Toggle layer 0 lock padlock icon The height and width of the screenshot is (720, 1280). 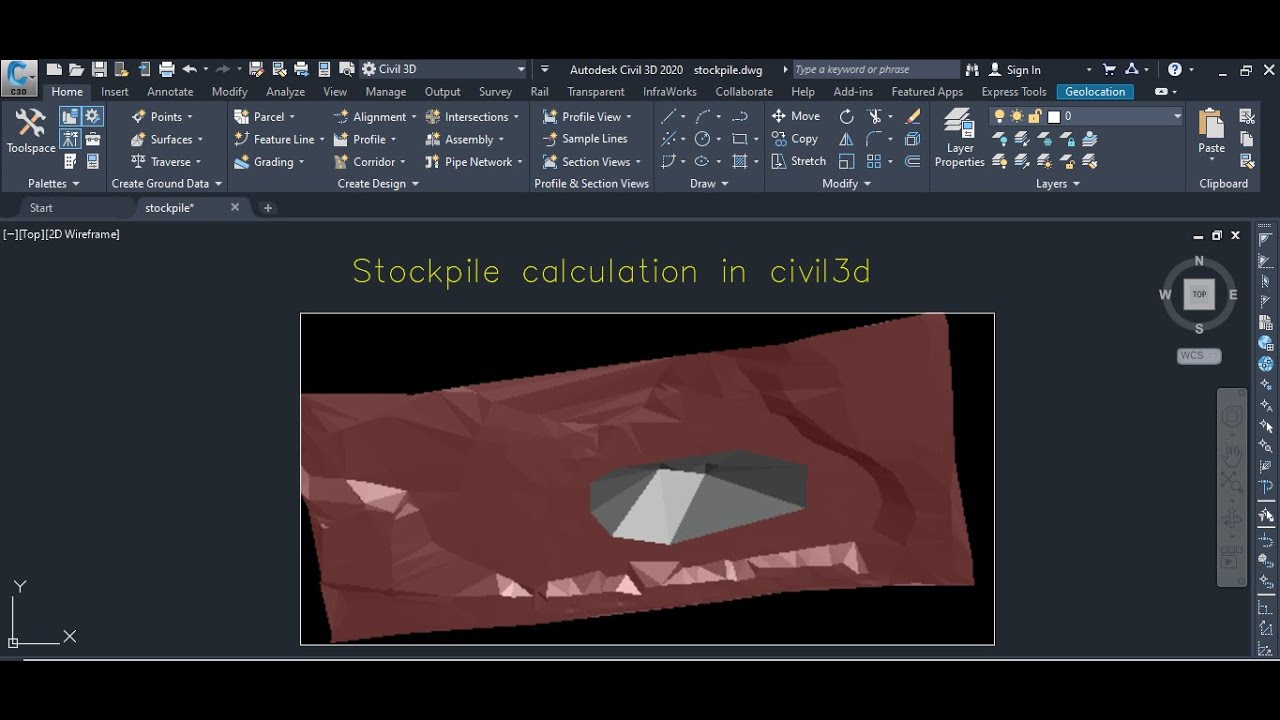[x=1034, y=116]
